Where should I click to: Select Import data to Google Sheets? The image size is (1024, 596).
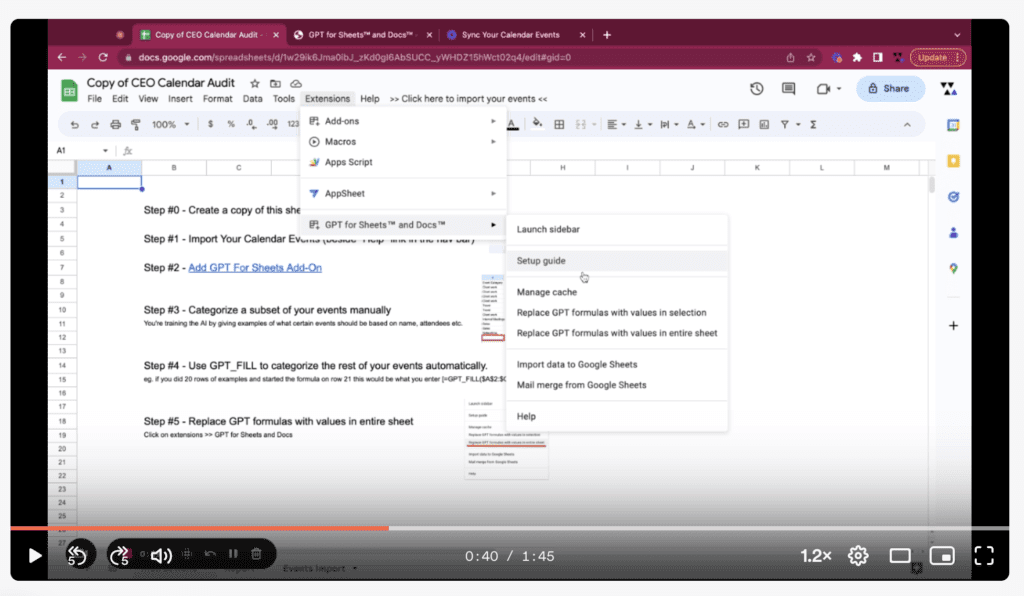click(616, 364)
